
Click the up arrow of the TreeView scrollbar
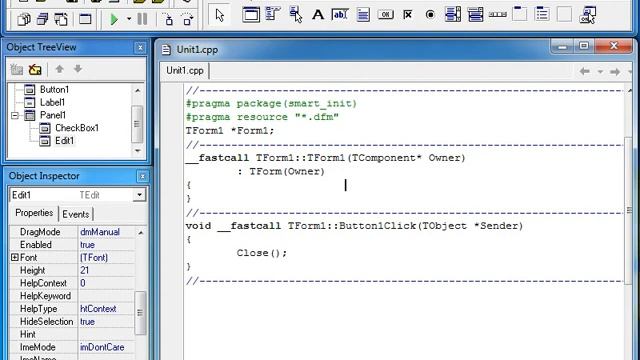click(138, 90)
